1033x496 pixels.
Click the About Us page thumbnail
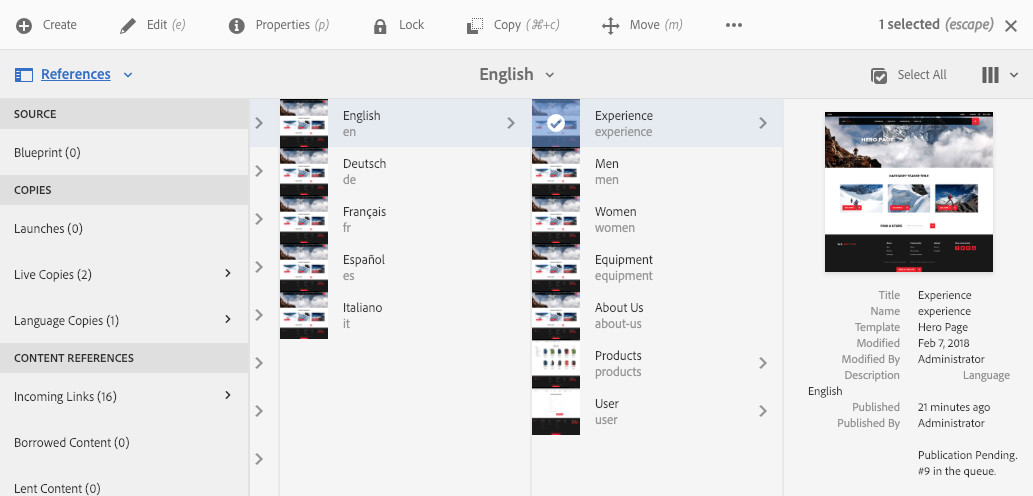pos(556,315)
